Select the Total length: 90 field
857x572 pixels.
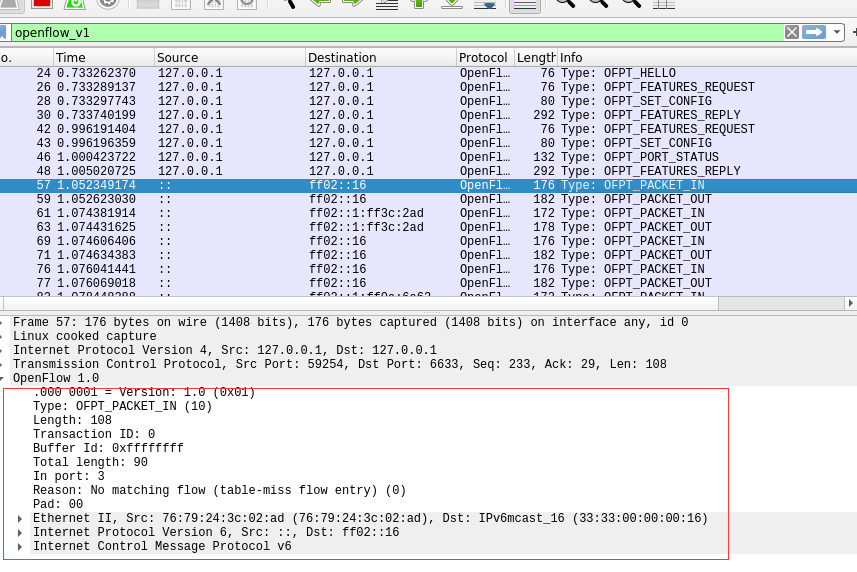point(90,462)
